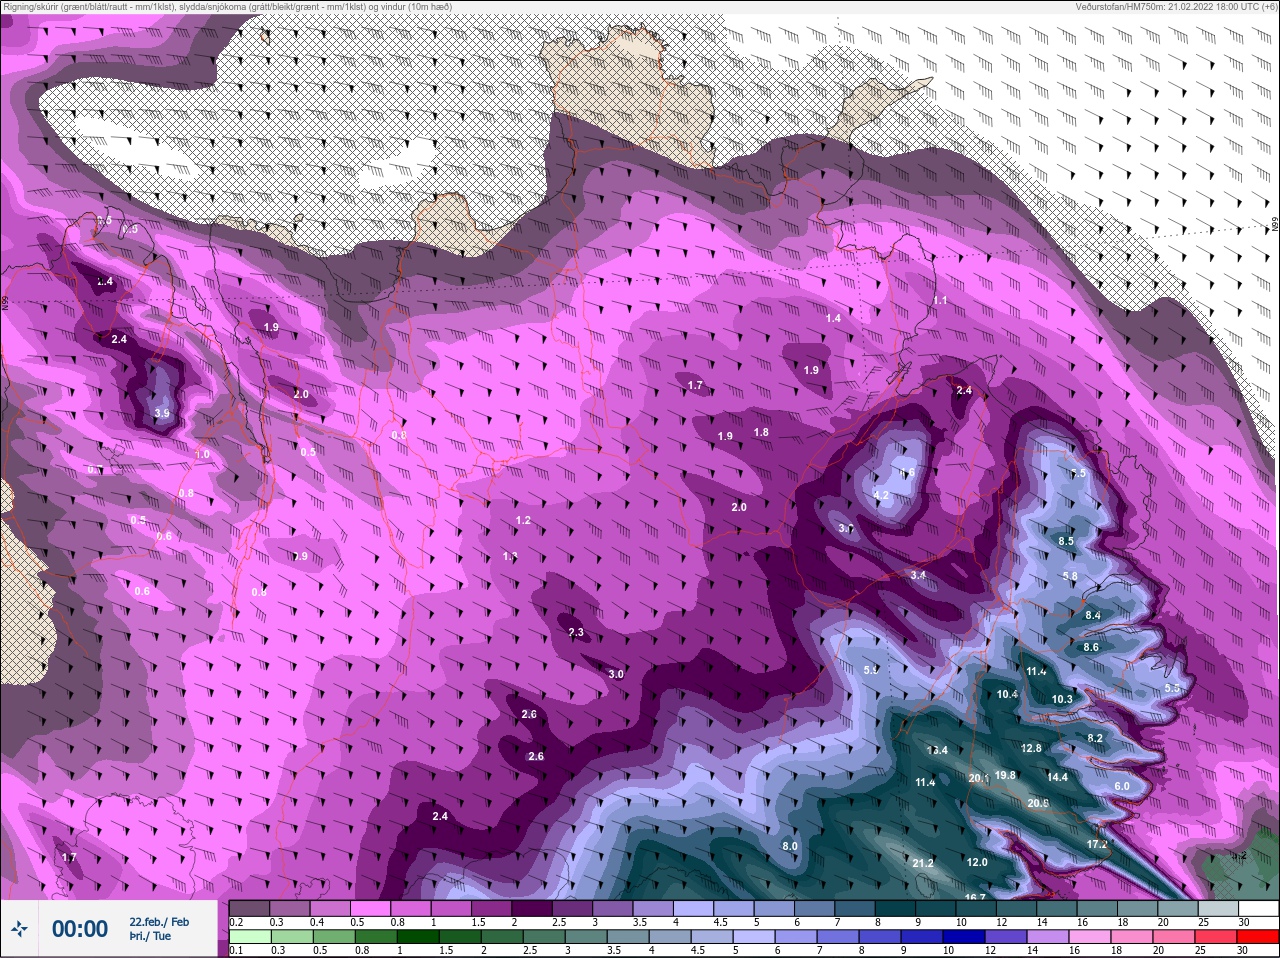The width and height of the screenshot is (1280, 958).
Task: Click the 1.2 precipitation value on the map
Action: point(523,520)
